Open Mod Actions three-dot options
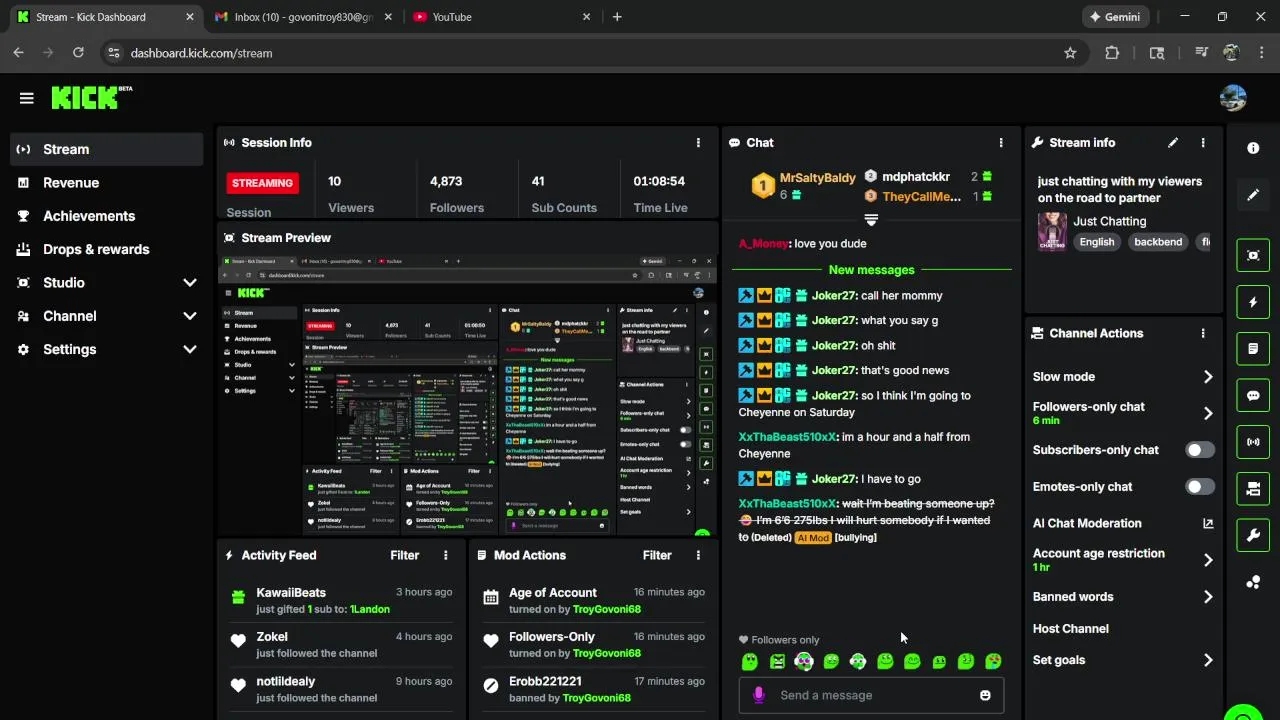This screenshot has width=1280, height=720. [x=698, y=556]
